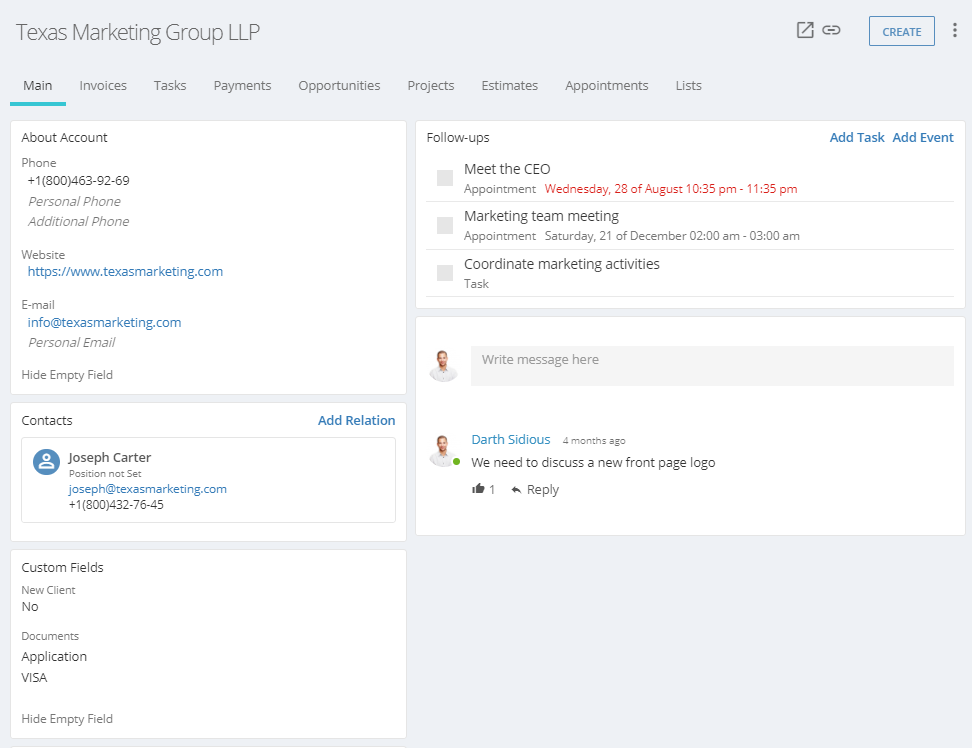Click Add Relation in Contacts
The width and height of the screenshot is (972, 748).
(356, 420)
